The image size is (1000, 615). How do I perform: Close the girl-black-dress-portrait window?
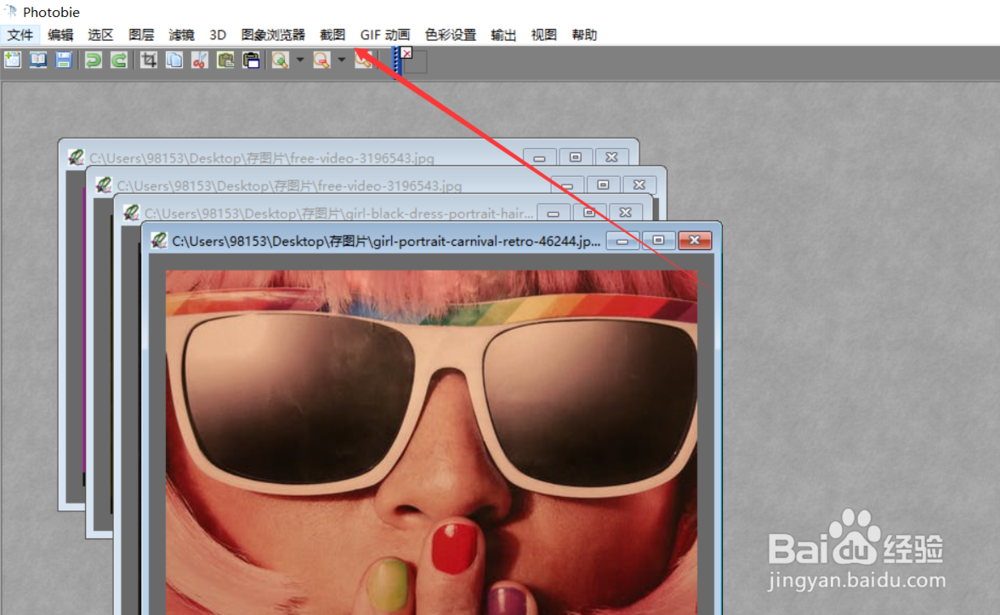point(626,212)
